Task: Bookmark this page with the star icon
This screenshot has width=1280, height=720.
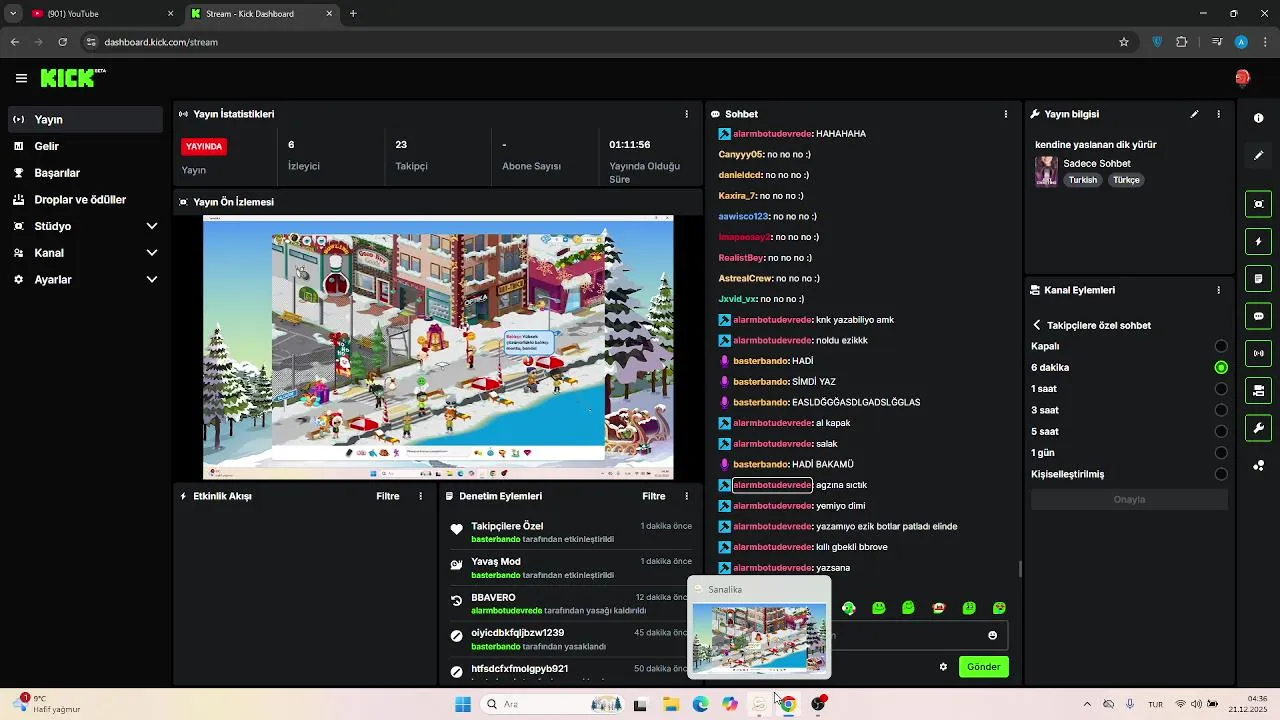Action: [x=1124, y=42]
